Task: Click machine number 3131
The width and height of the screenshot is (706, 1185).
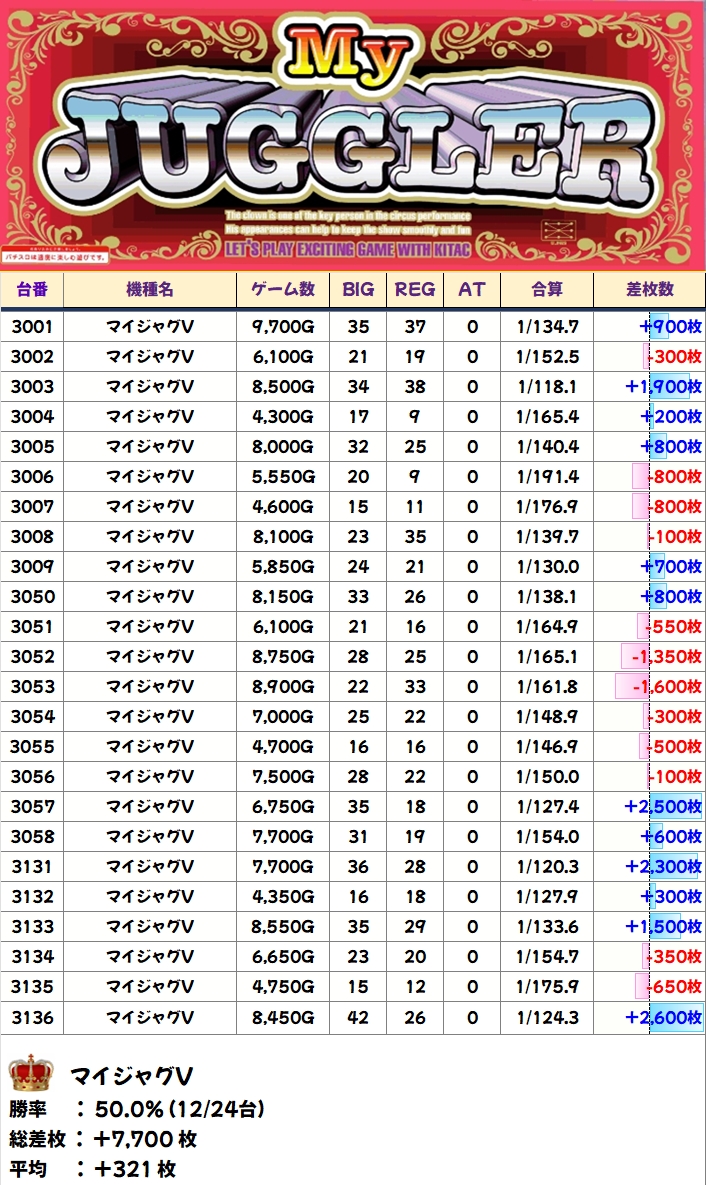Action: (32, 867)
